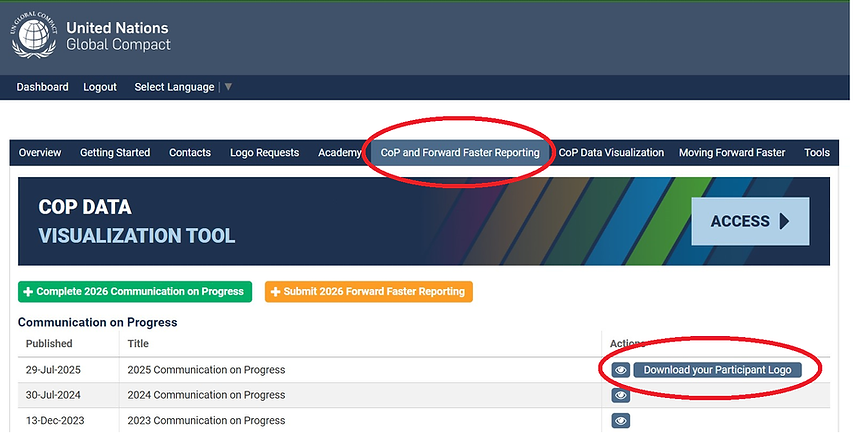
Task: Go to Dashboard in the top menu
Action: (42, 87)
